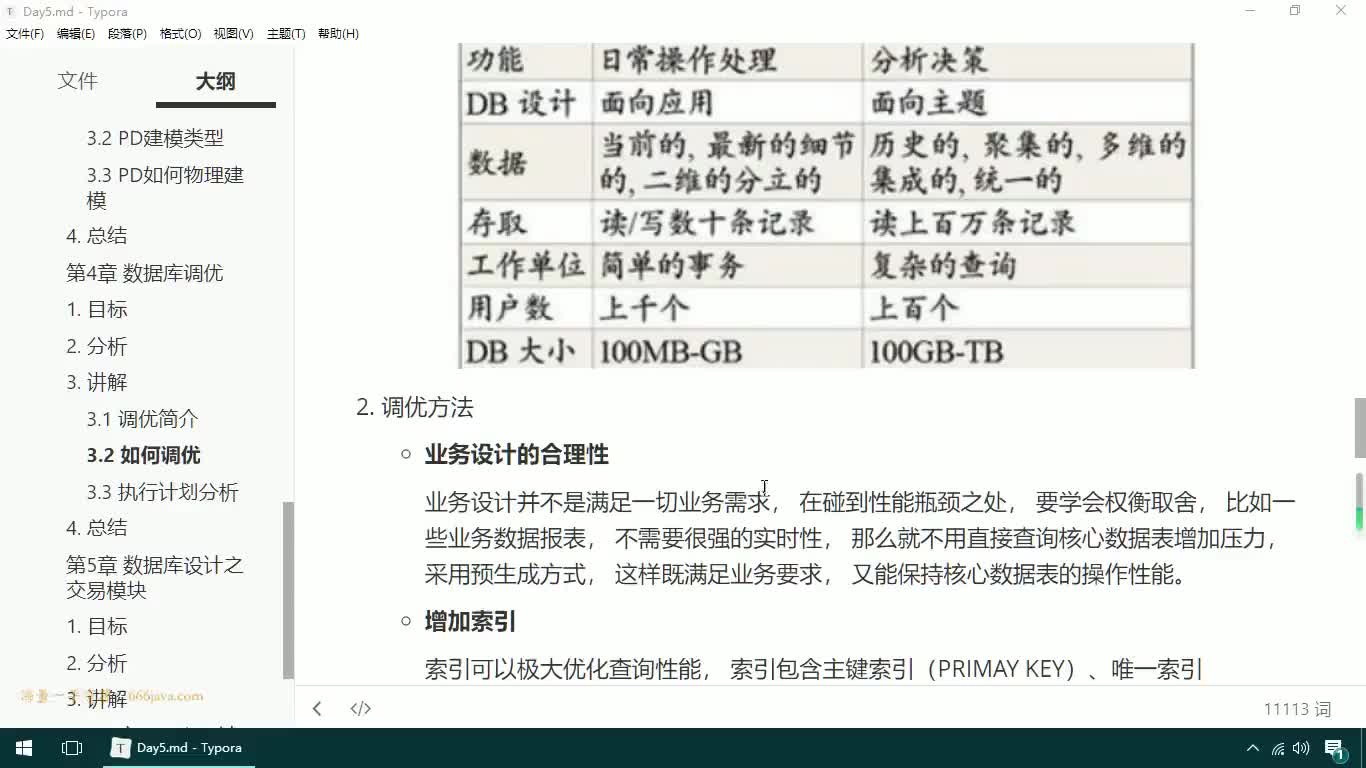Open the Windows Start menu
The image size is (1366, 768).
click(24, 748)
